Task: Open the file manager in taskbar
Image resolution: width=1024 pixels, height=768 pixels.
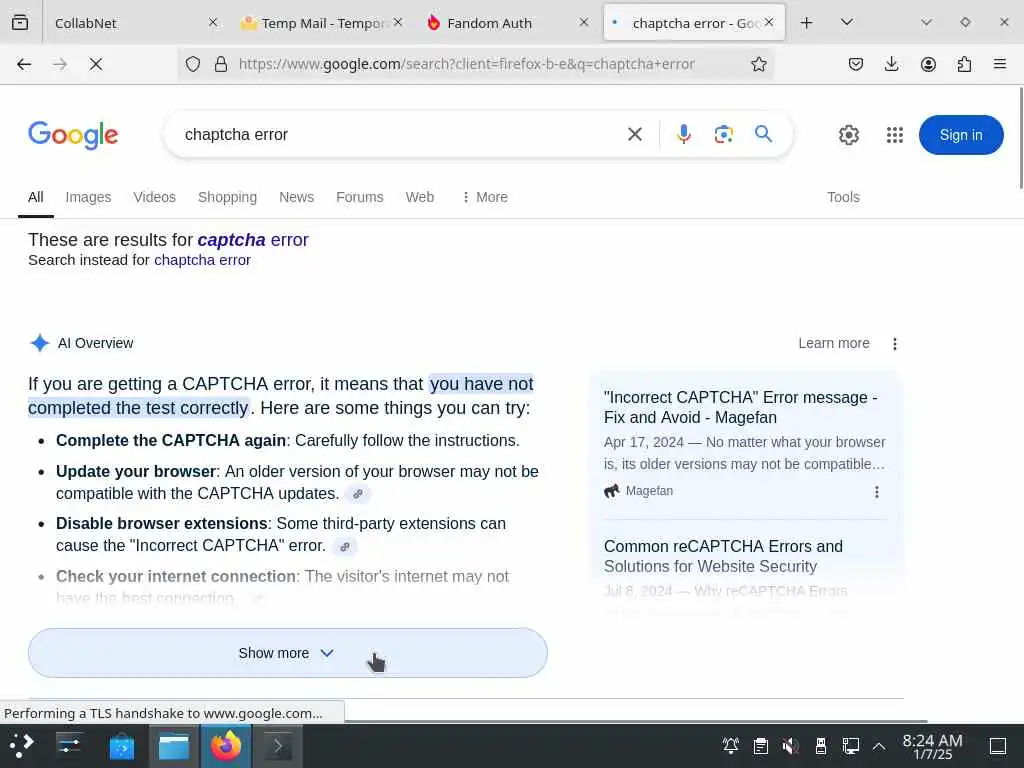Action: (x=174, y=746)
